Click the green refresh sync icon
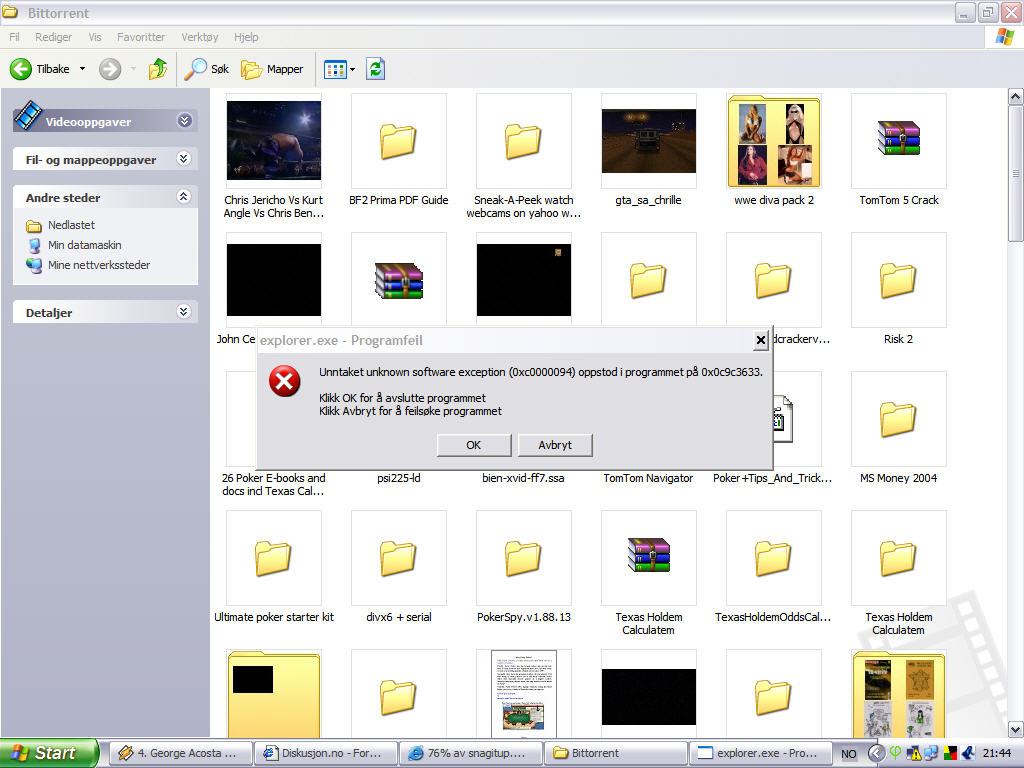 376,69
